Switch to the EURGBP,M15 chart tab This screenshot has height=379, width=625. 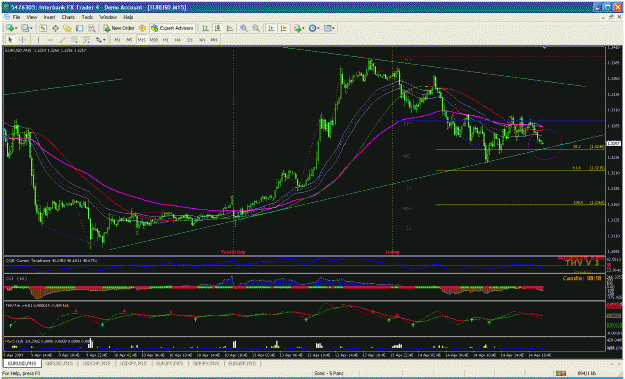[x=243, y=363]
